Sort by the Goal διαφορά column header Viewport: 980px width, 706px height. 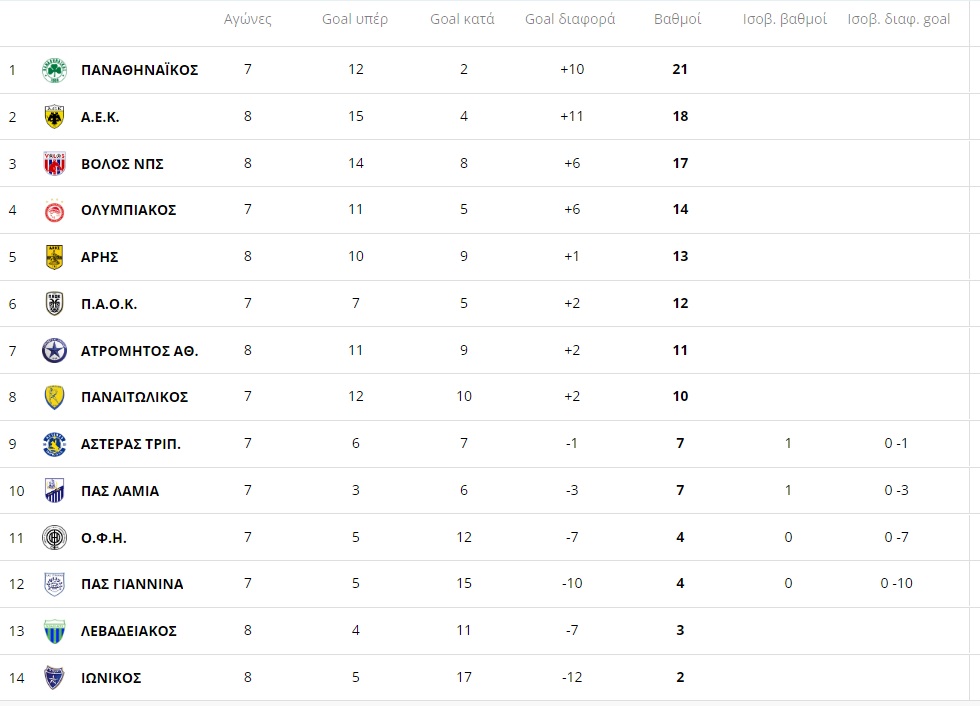click(x=570, y=19)
